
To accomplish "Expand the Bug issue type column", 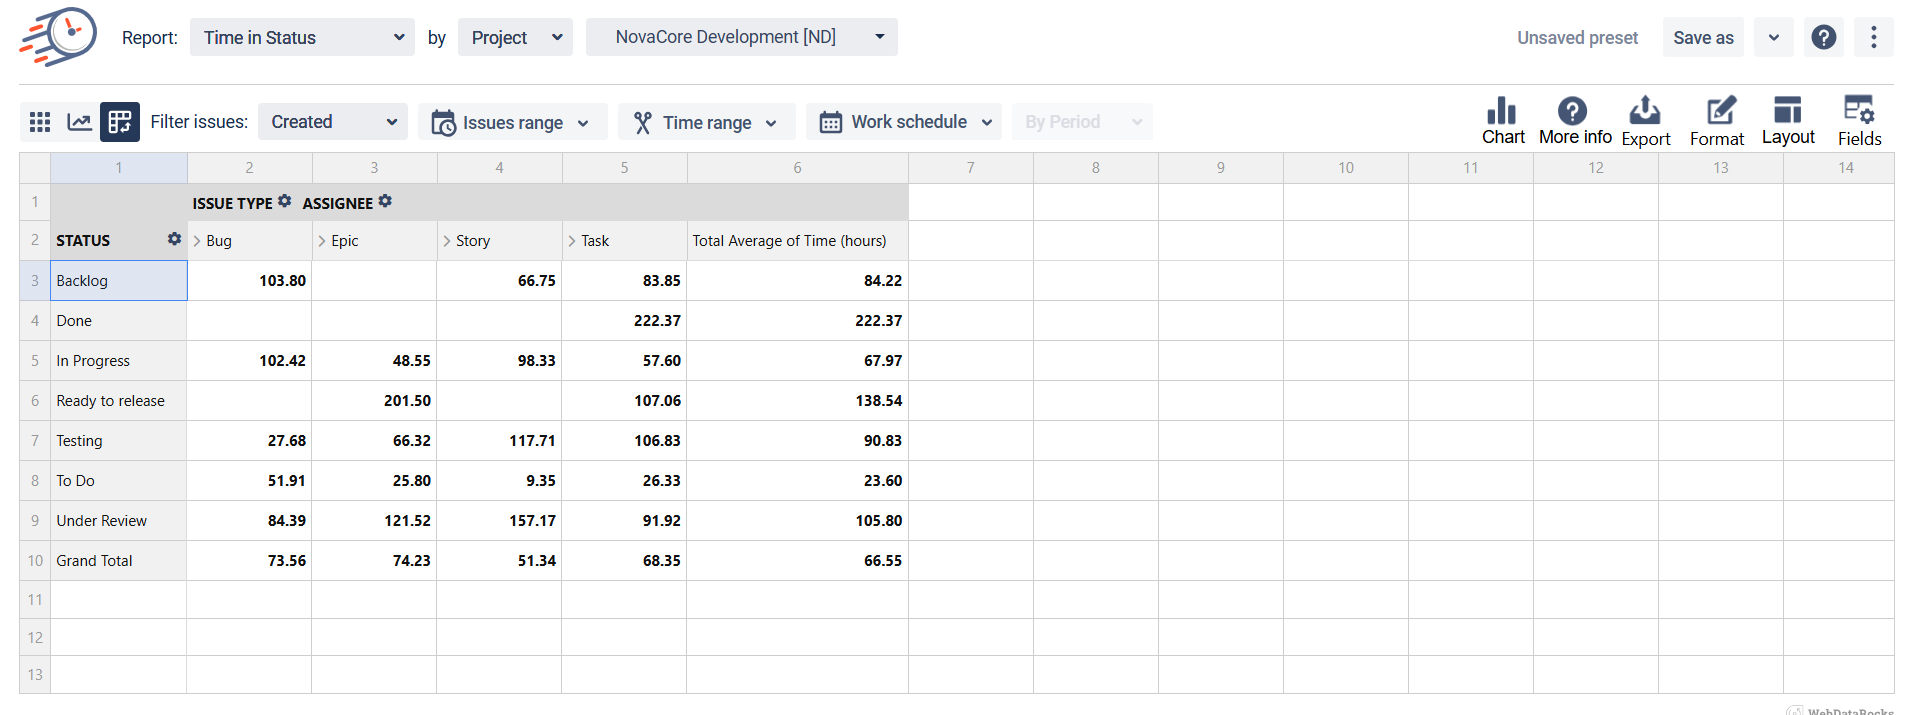I will [x=198, y=241].
